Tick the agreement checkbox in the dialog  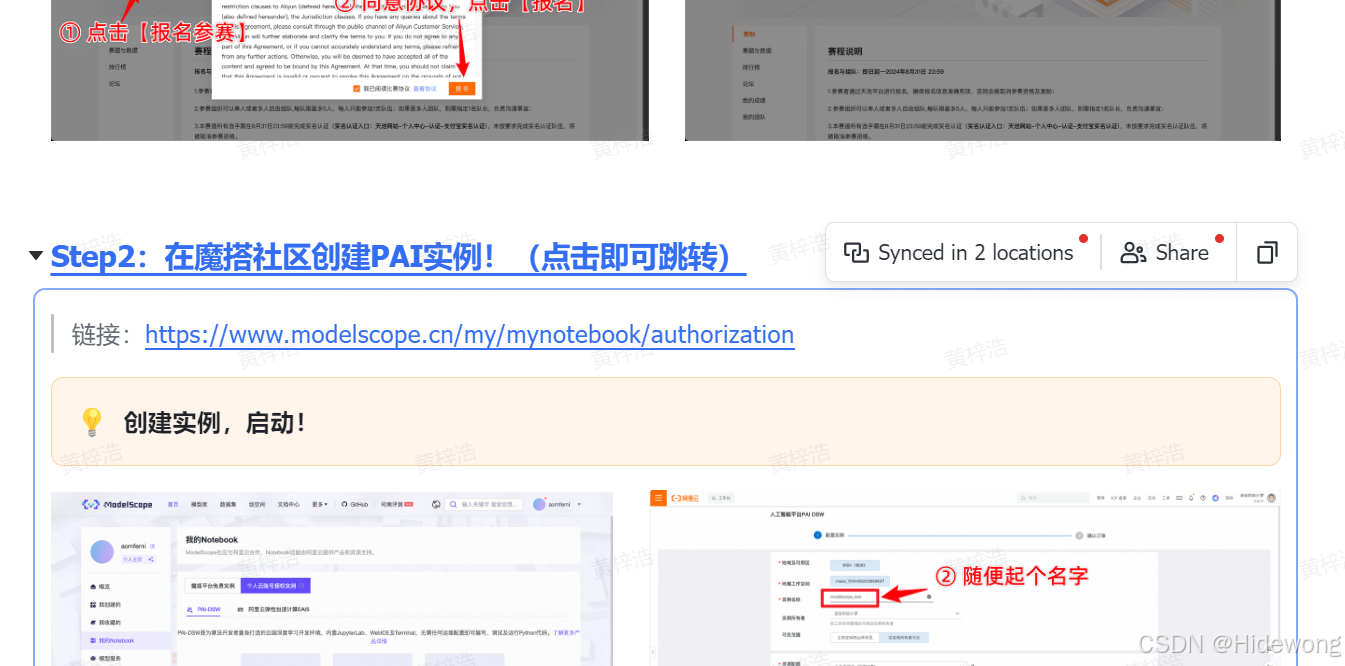coord(357,88)
